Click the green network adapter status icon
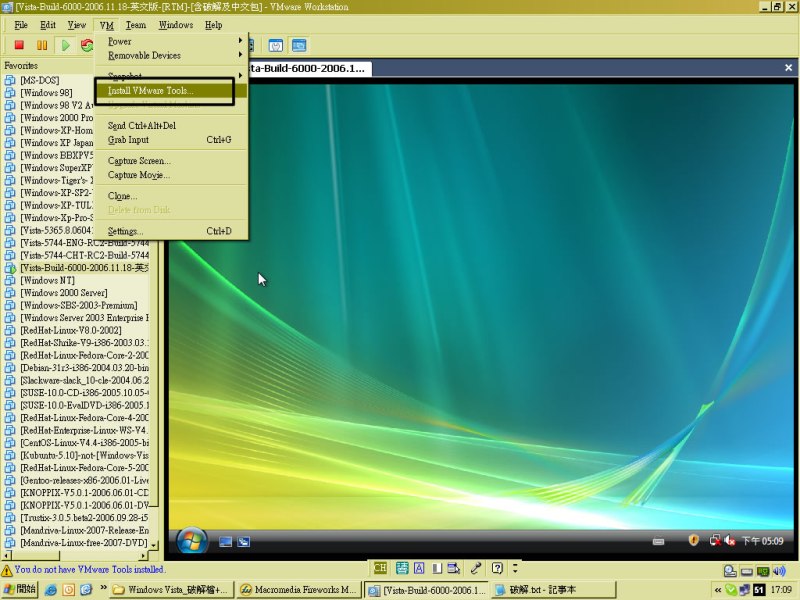 pos(763,571)
